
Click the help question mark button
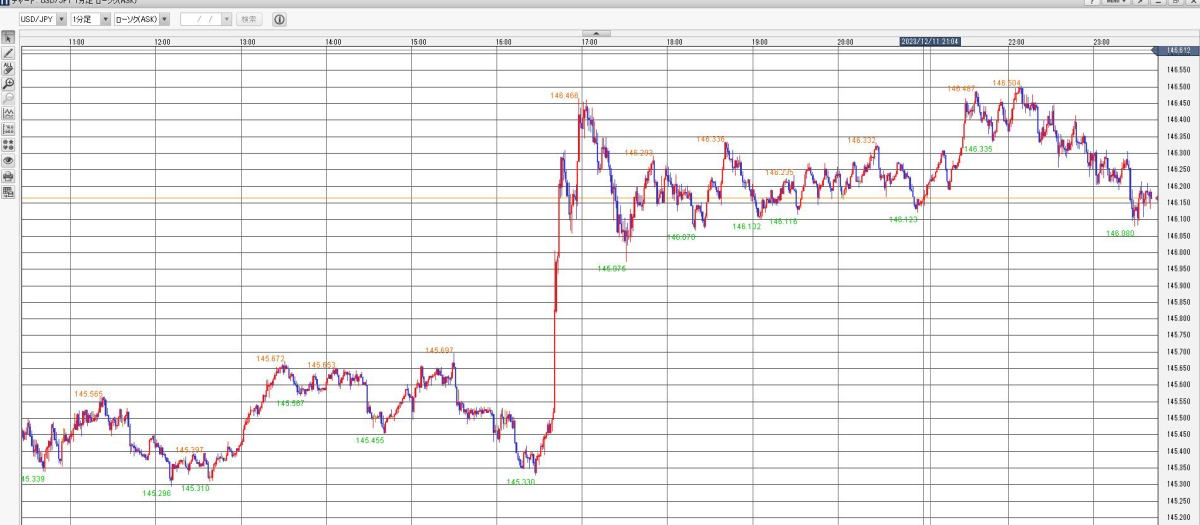[x=1092, y=3]
